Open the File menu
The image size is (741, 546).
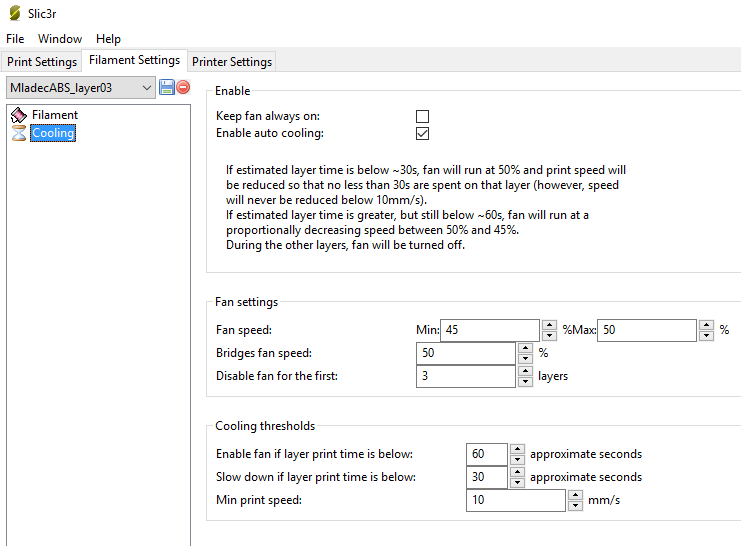[x=15, y=39]
